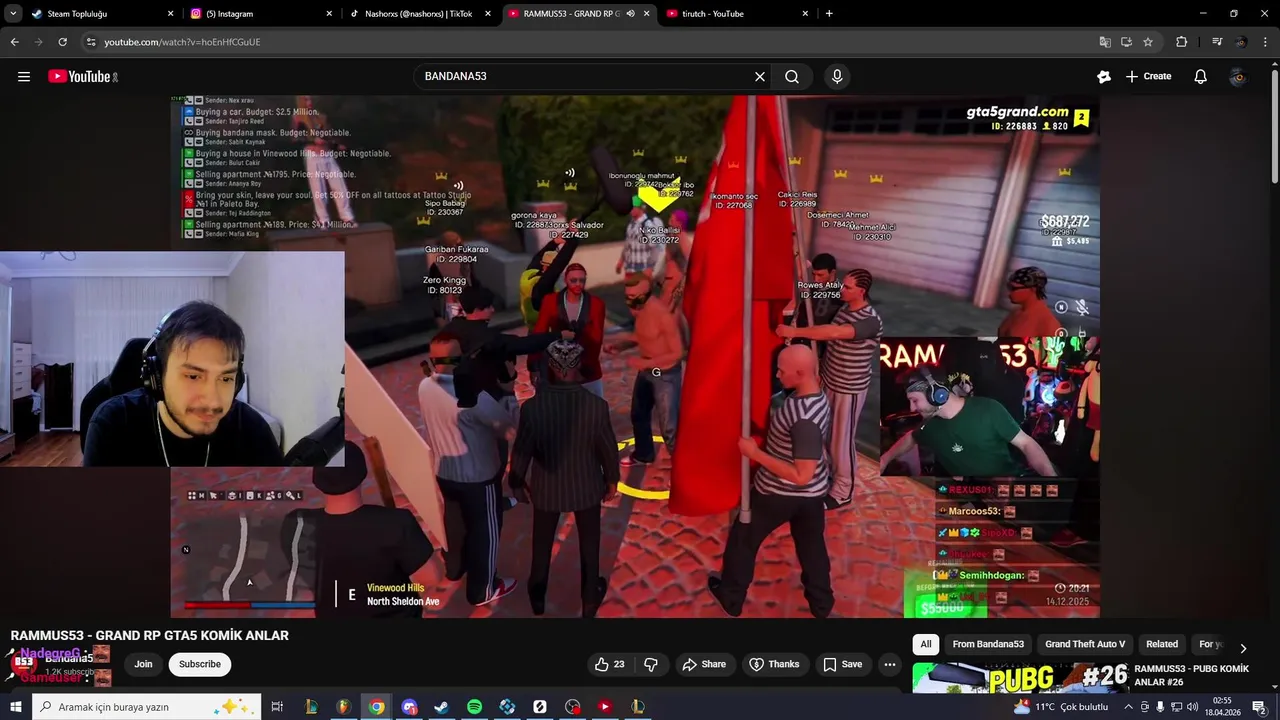Show hidden system tray icons
The height and width of the screenshot is (720, 1280).
pos(1128,707)
